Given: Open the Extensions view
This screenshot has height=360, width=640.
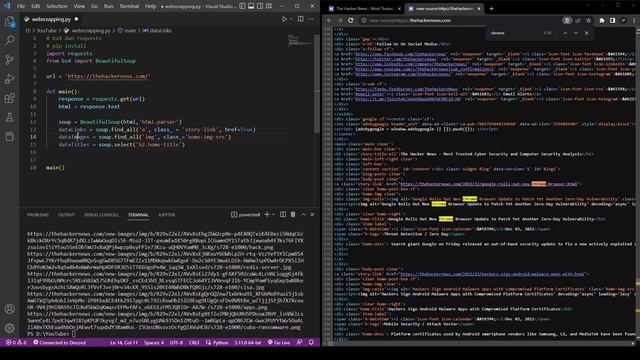Looking at the screenshot, I should (x=9, y=98).
